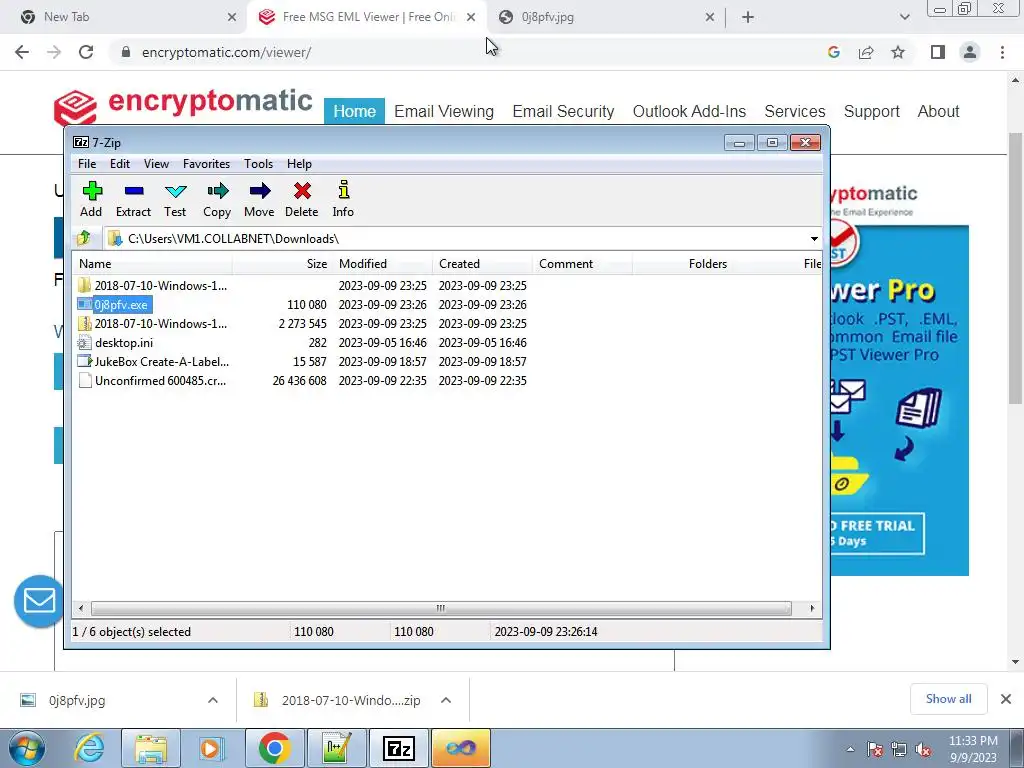Open Outlook Add-Ins nav link
Image resolution: width=1024 pixels, height=768 pixels.
689,112
